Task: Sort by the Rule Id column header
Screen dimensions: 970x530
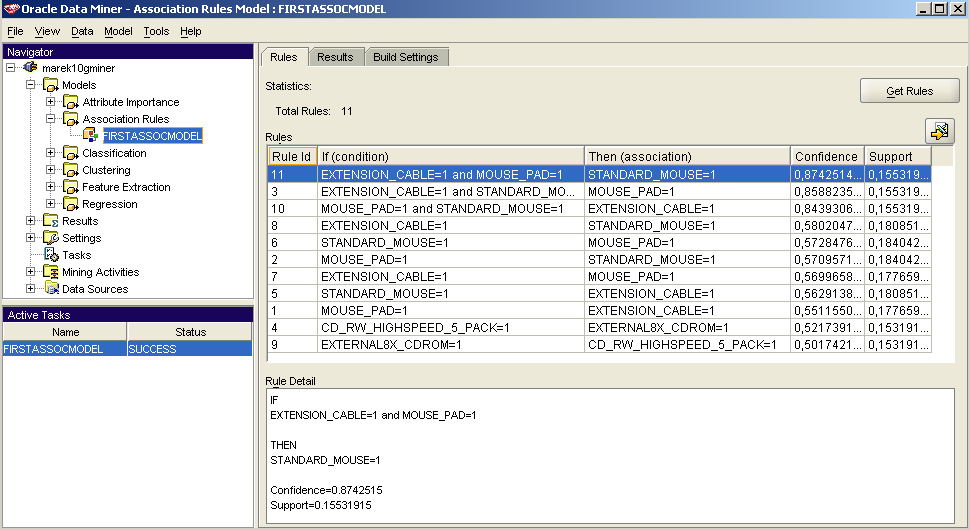Action: [x=292, y=156]
